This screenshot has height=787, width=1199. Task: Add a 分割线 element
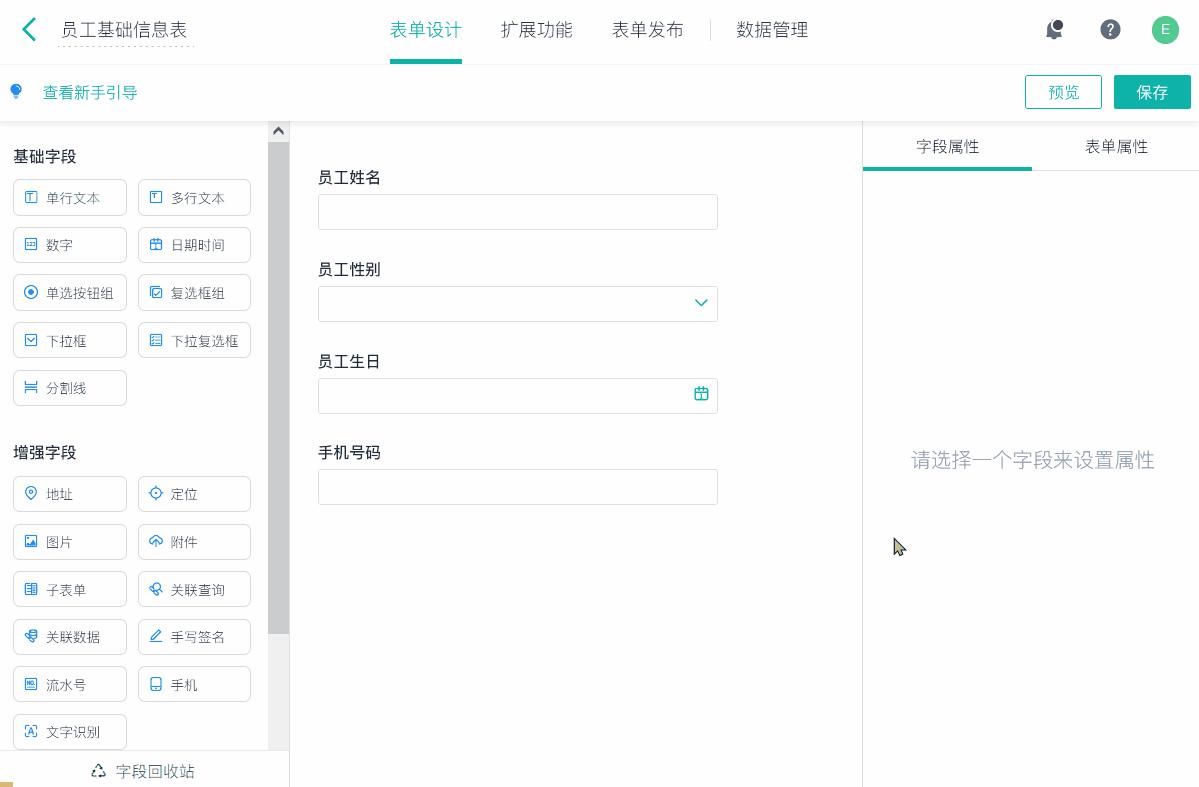[70, 388]
